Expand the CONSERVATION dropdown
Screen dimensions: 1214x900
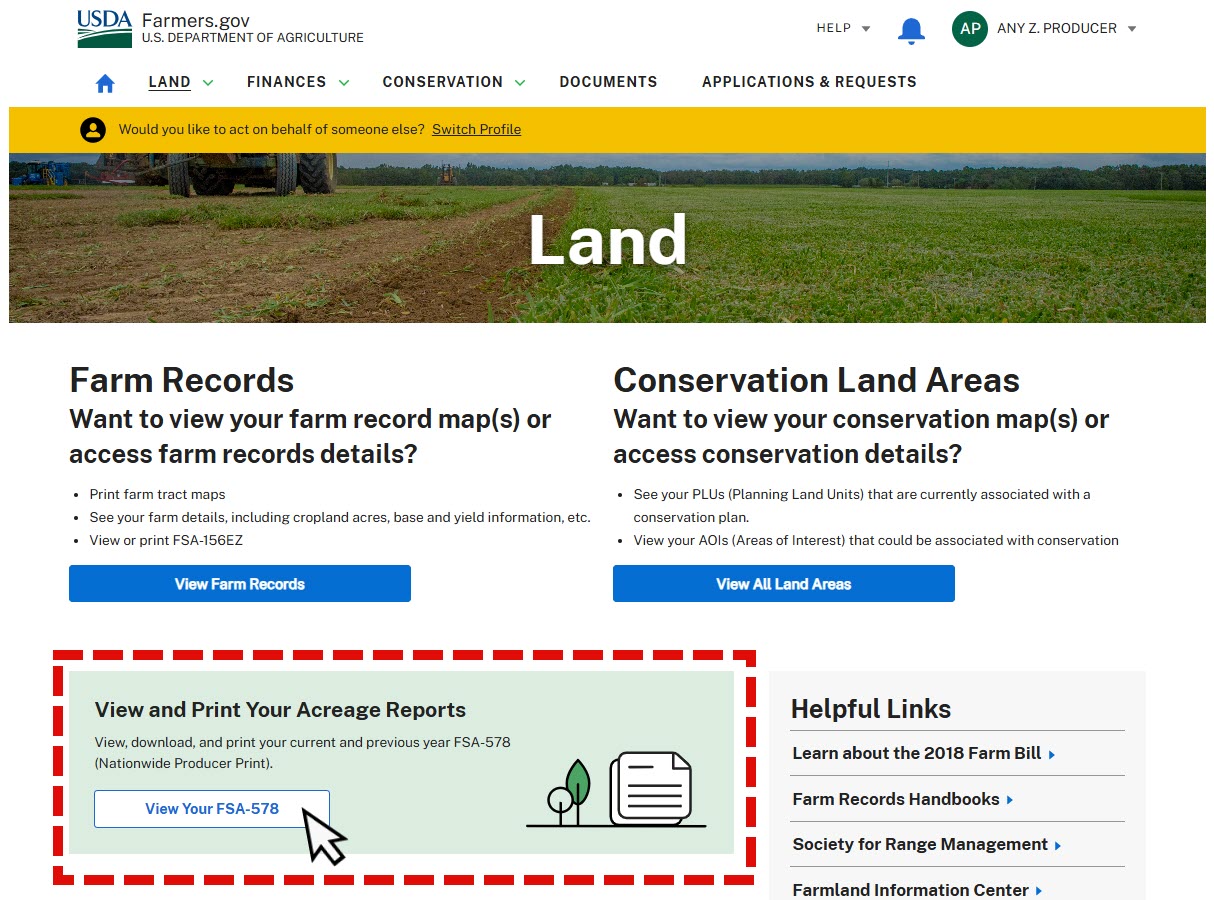[x=452, y=82]
